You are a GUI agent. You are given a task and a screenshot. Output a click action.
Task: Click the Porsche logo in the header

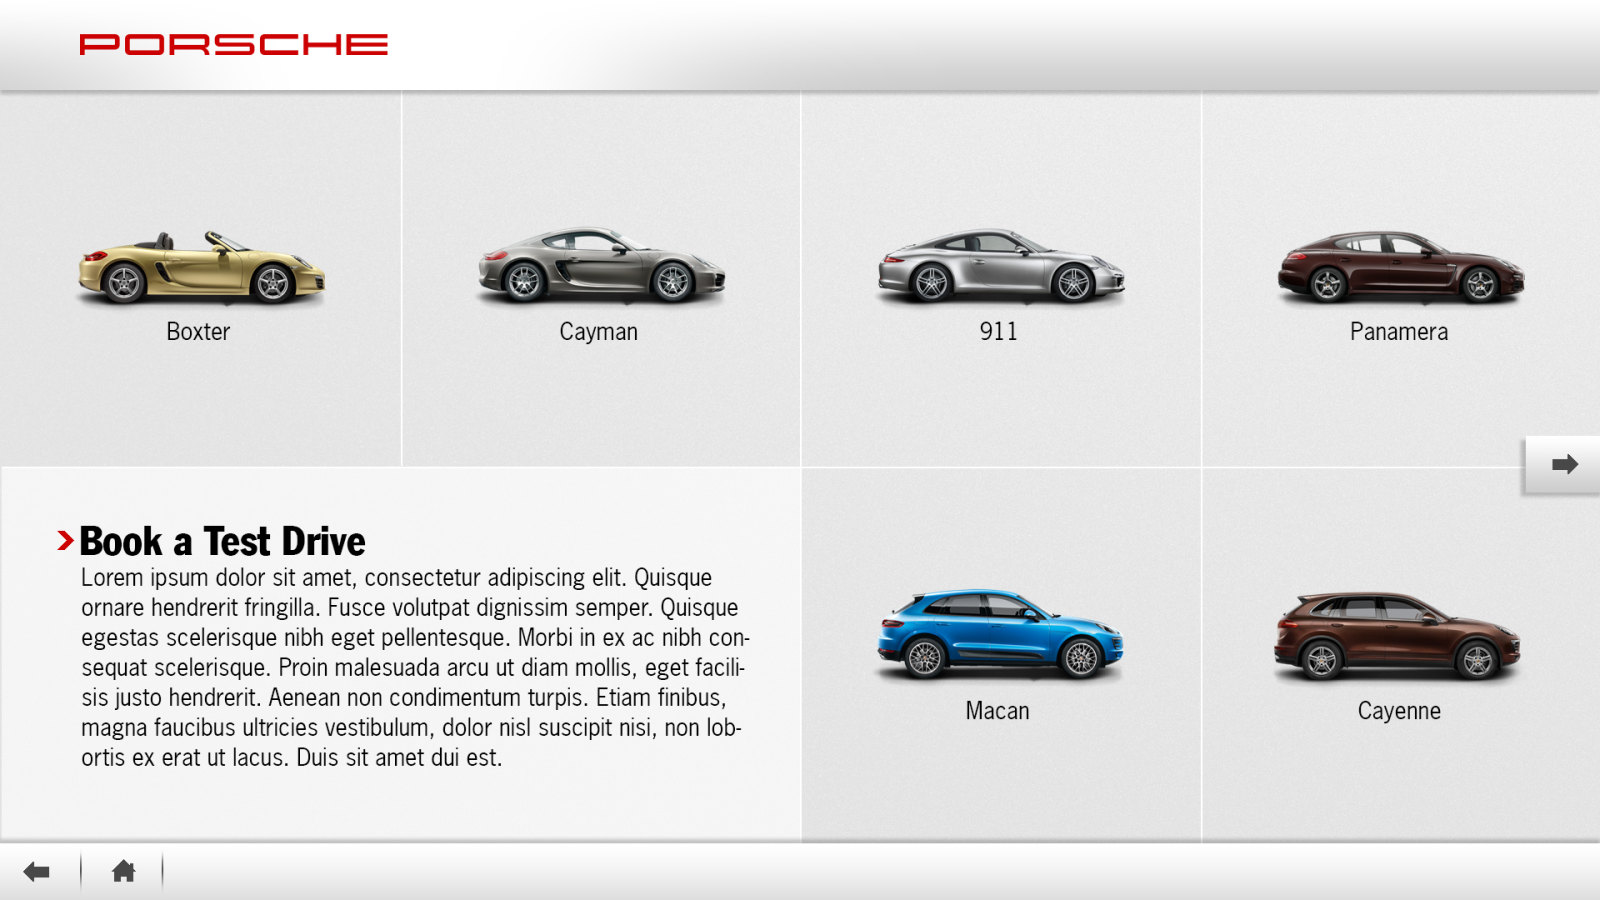click(234, 44)
